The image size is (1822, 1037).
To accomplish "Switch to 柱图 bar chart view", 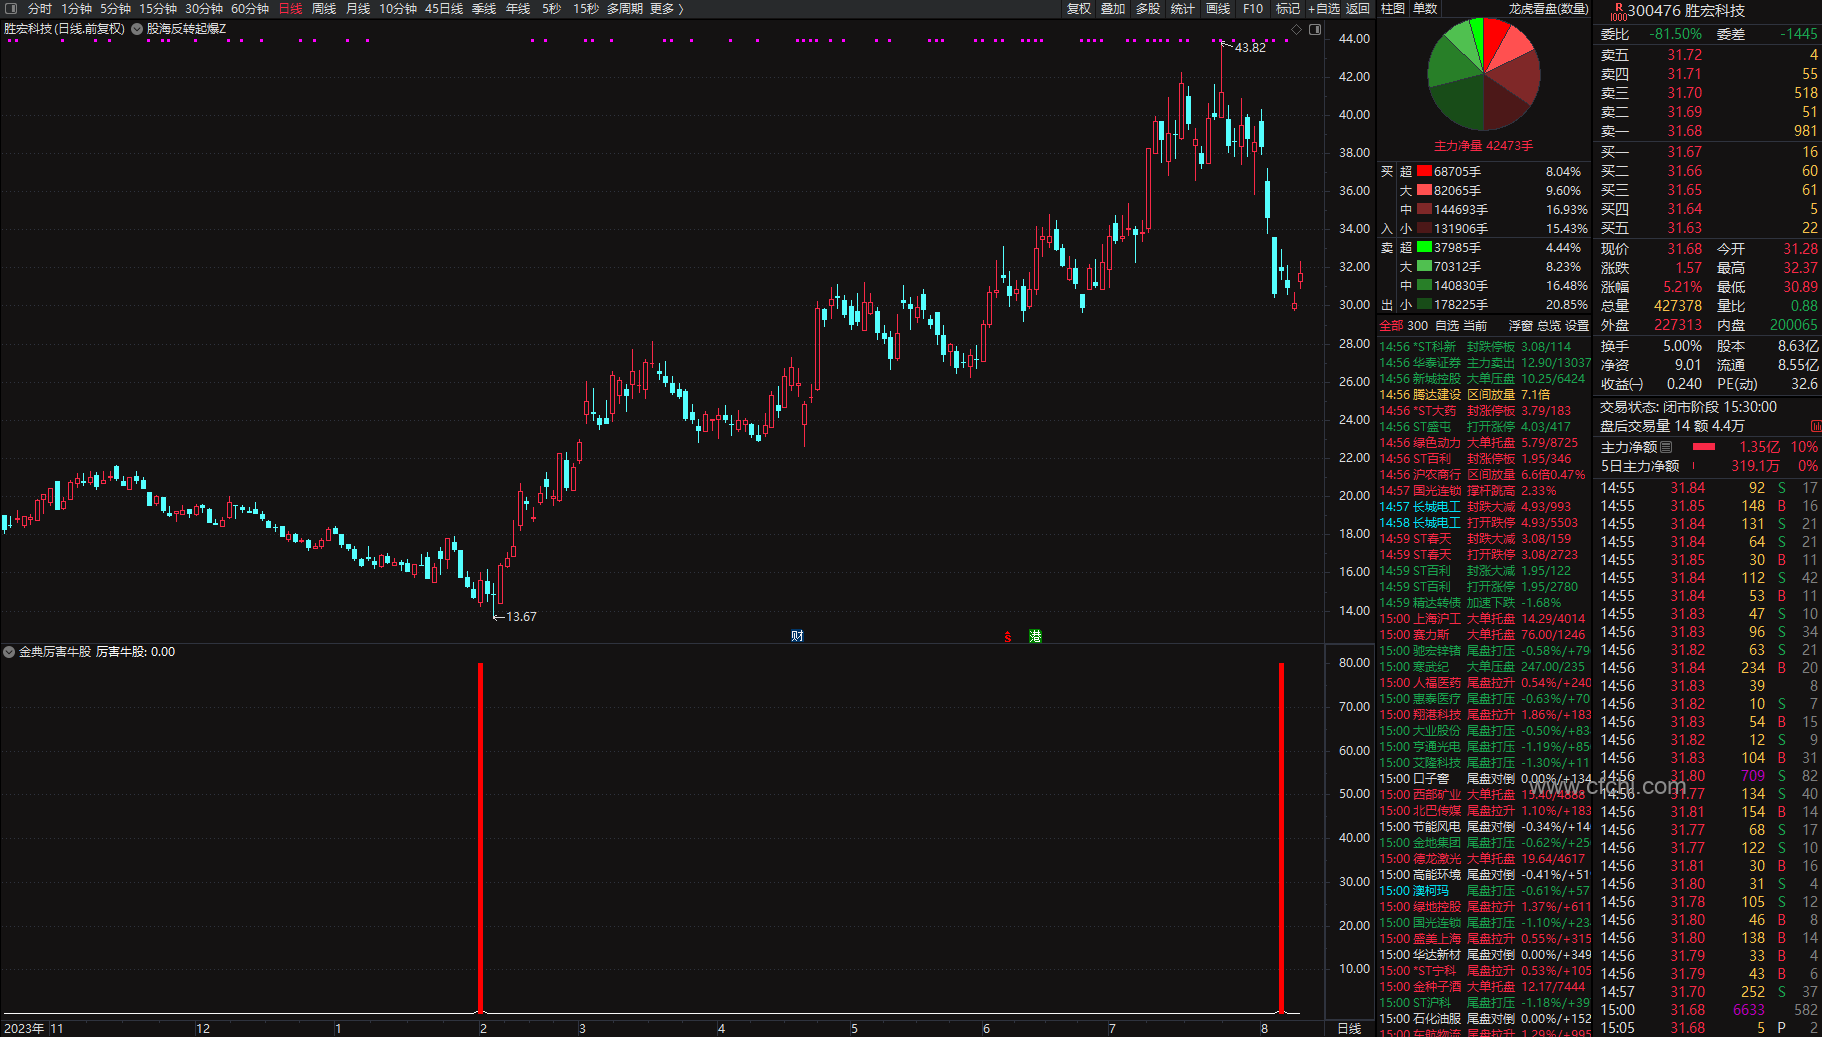I will [x=1393, y=8].
